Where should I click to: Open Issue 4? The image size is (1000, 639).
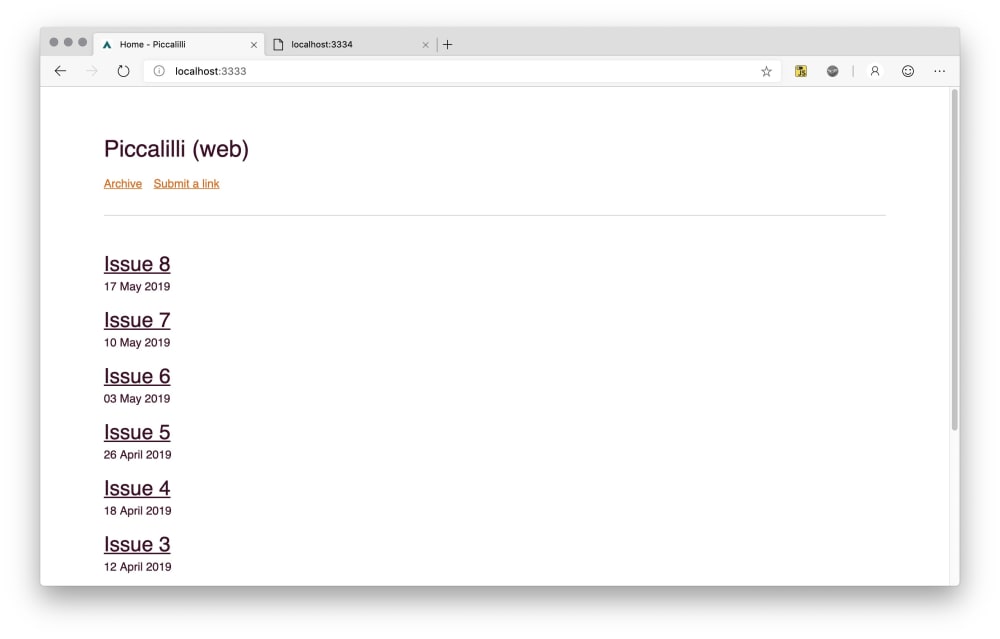coord(137,488)
